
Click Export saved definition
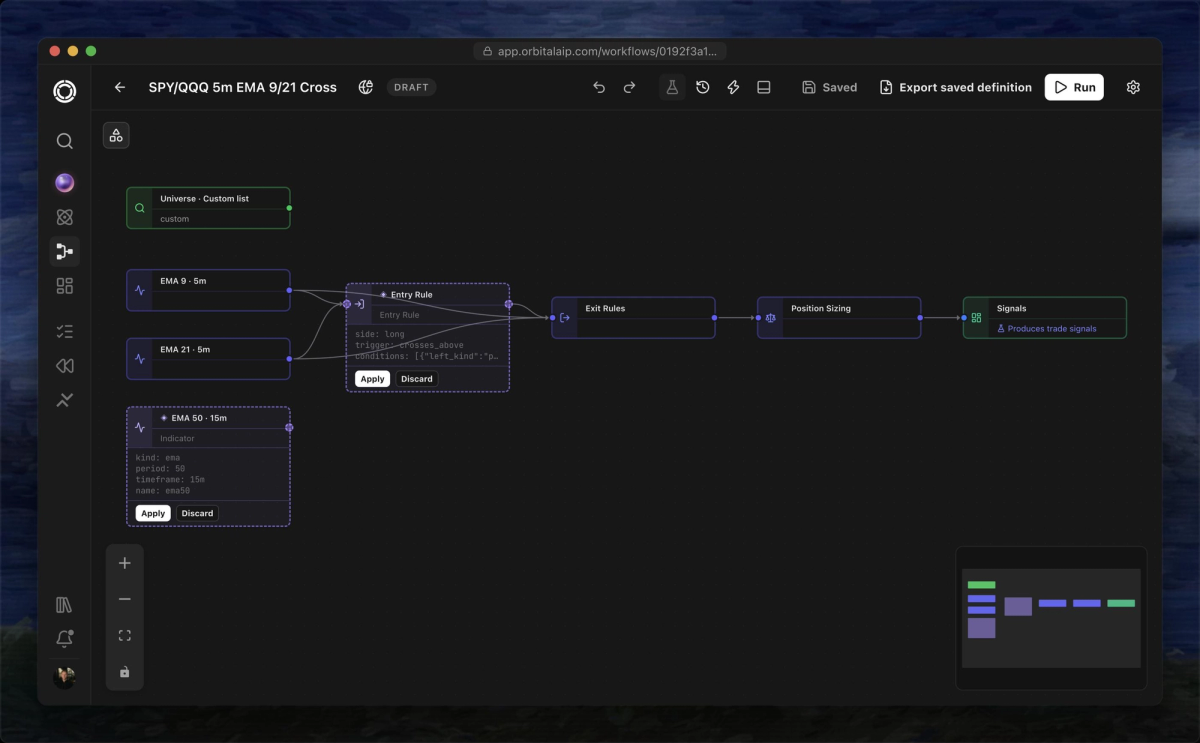click(x=955, y=87)
